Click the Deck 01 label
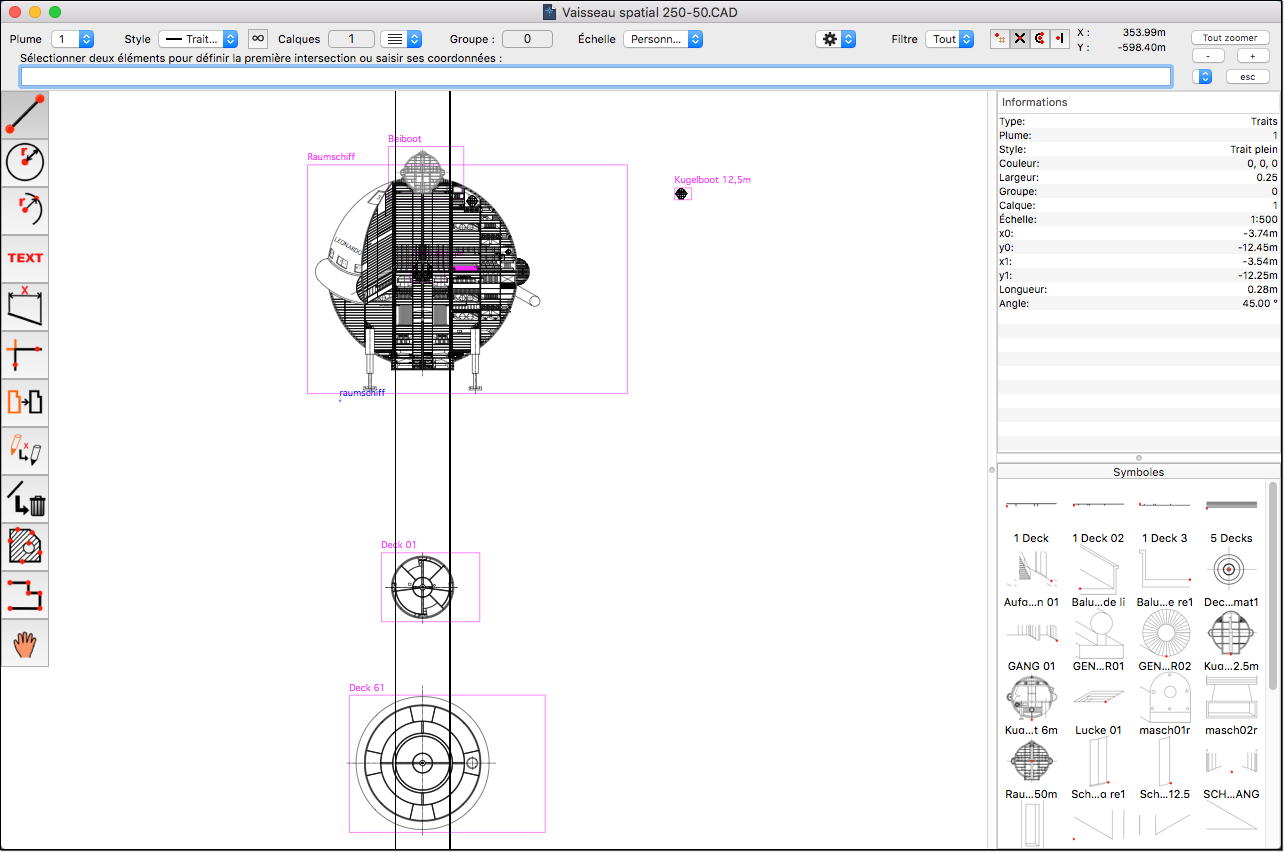 click(x=398, y=545)
